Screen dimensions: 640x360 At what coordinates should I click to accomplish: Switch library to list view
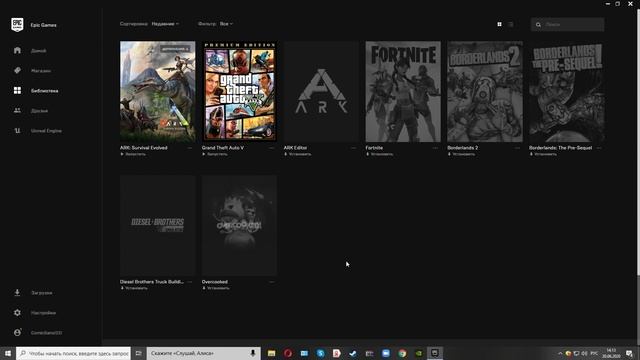(x=511, y=24)
